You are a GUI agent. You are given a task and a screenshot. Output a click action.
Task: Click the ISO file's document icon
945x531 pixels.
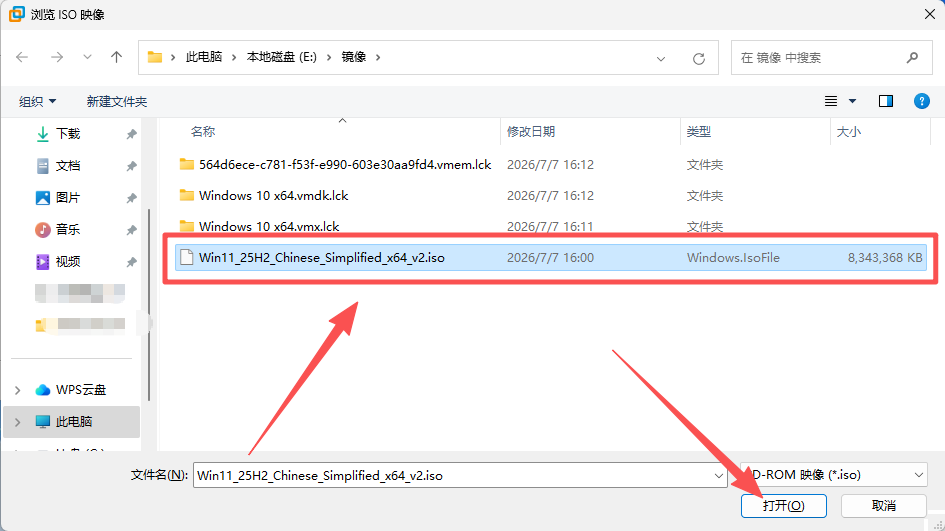tap(187, 257)
